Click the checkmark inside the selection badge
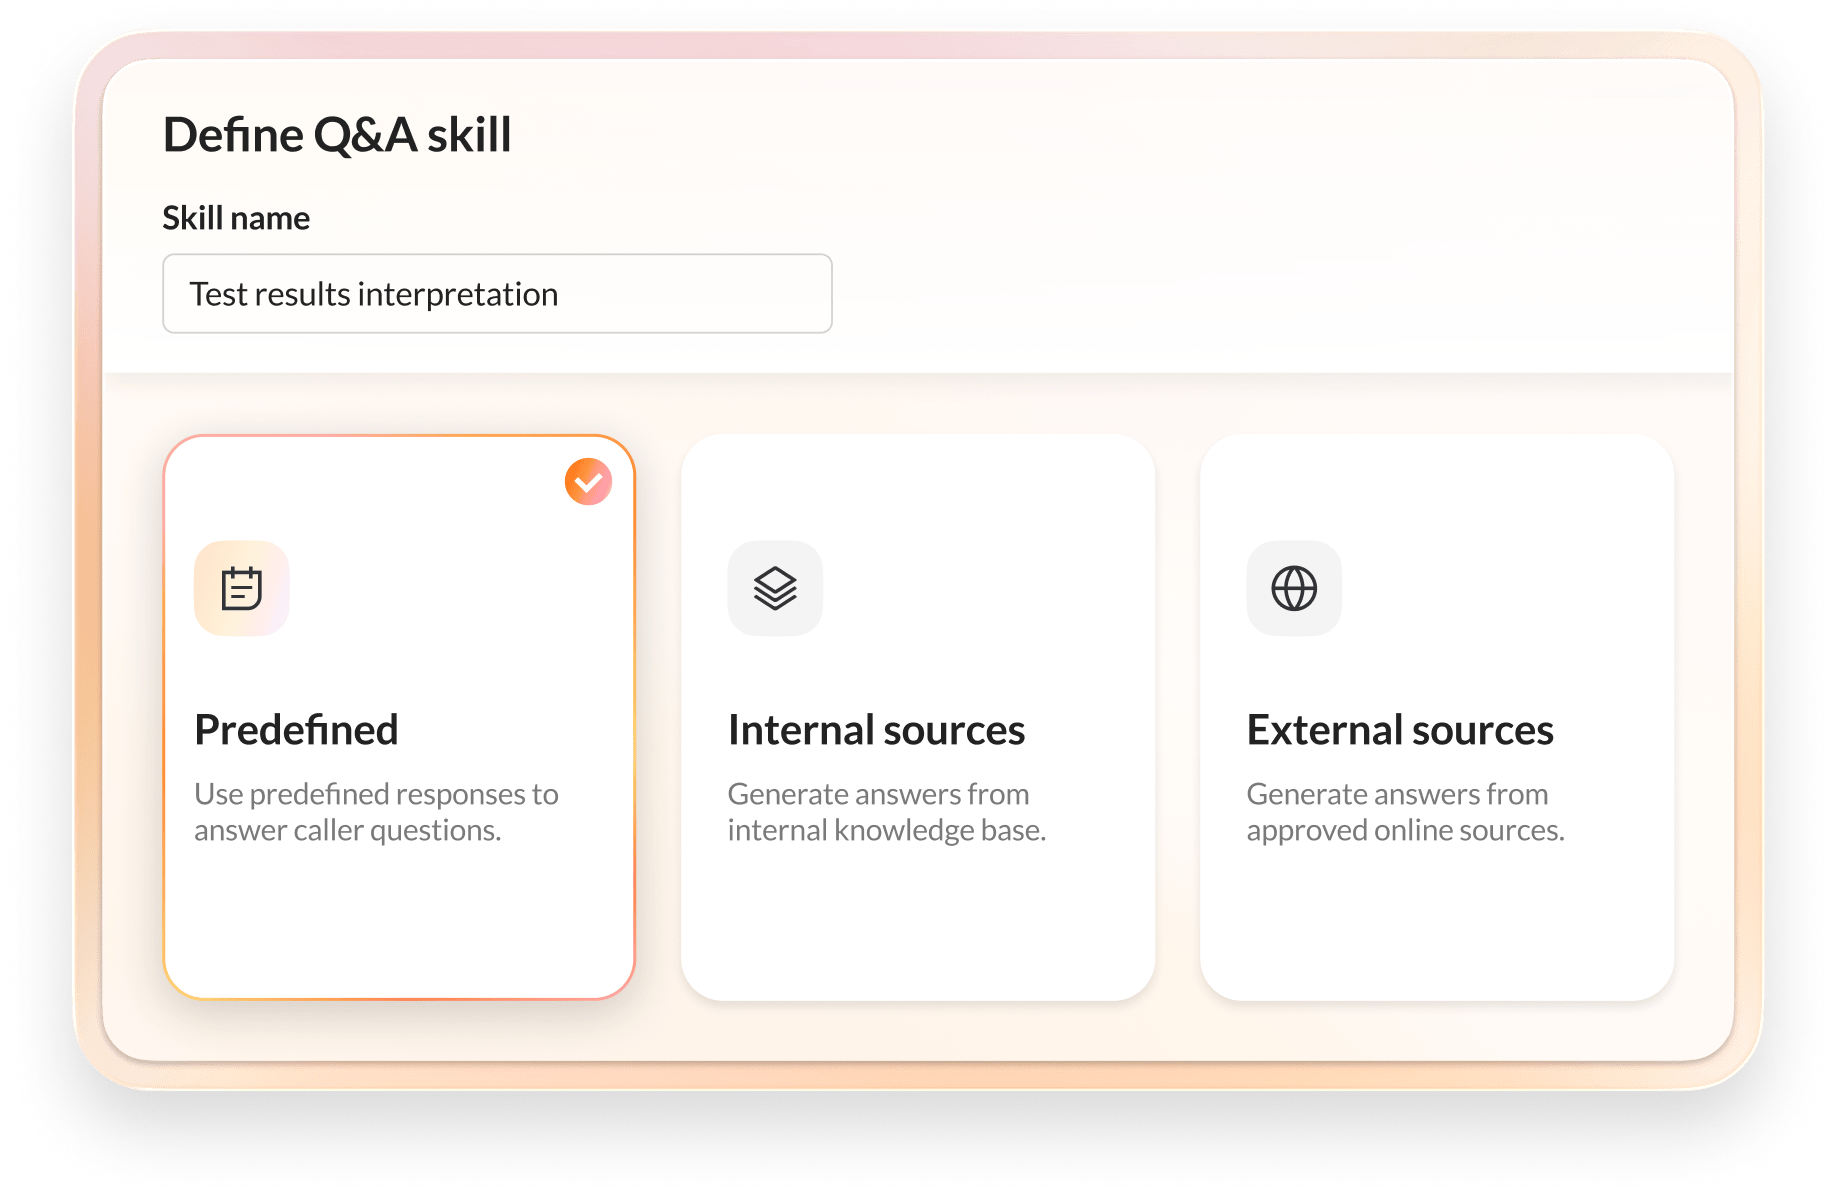The height and width of the screenshot is (1188, 1836). click(588, 480)
